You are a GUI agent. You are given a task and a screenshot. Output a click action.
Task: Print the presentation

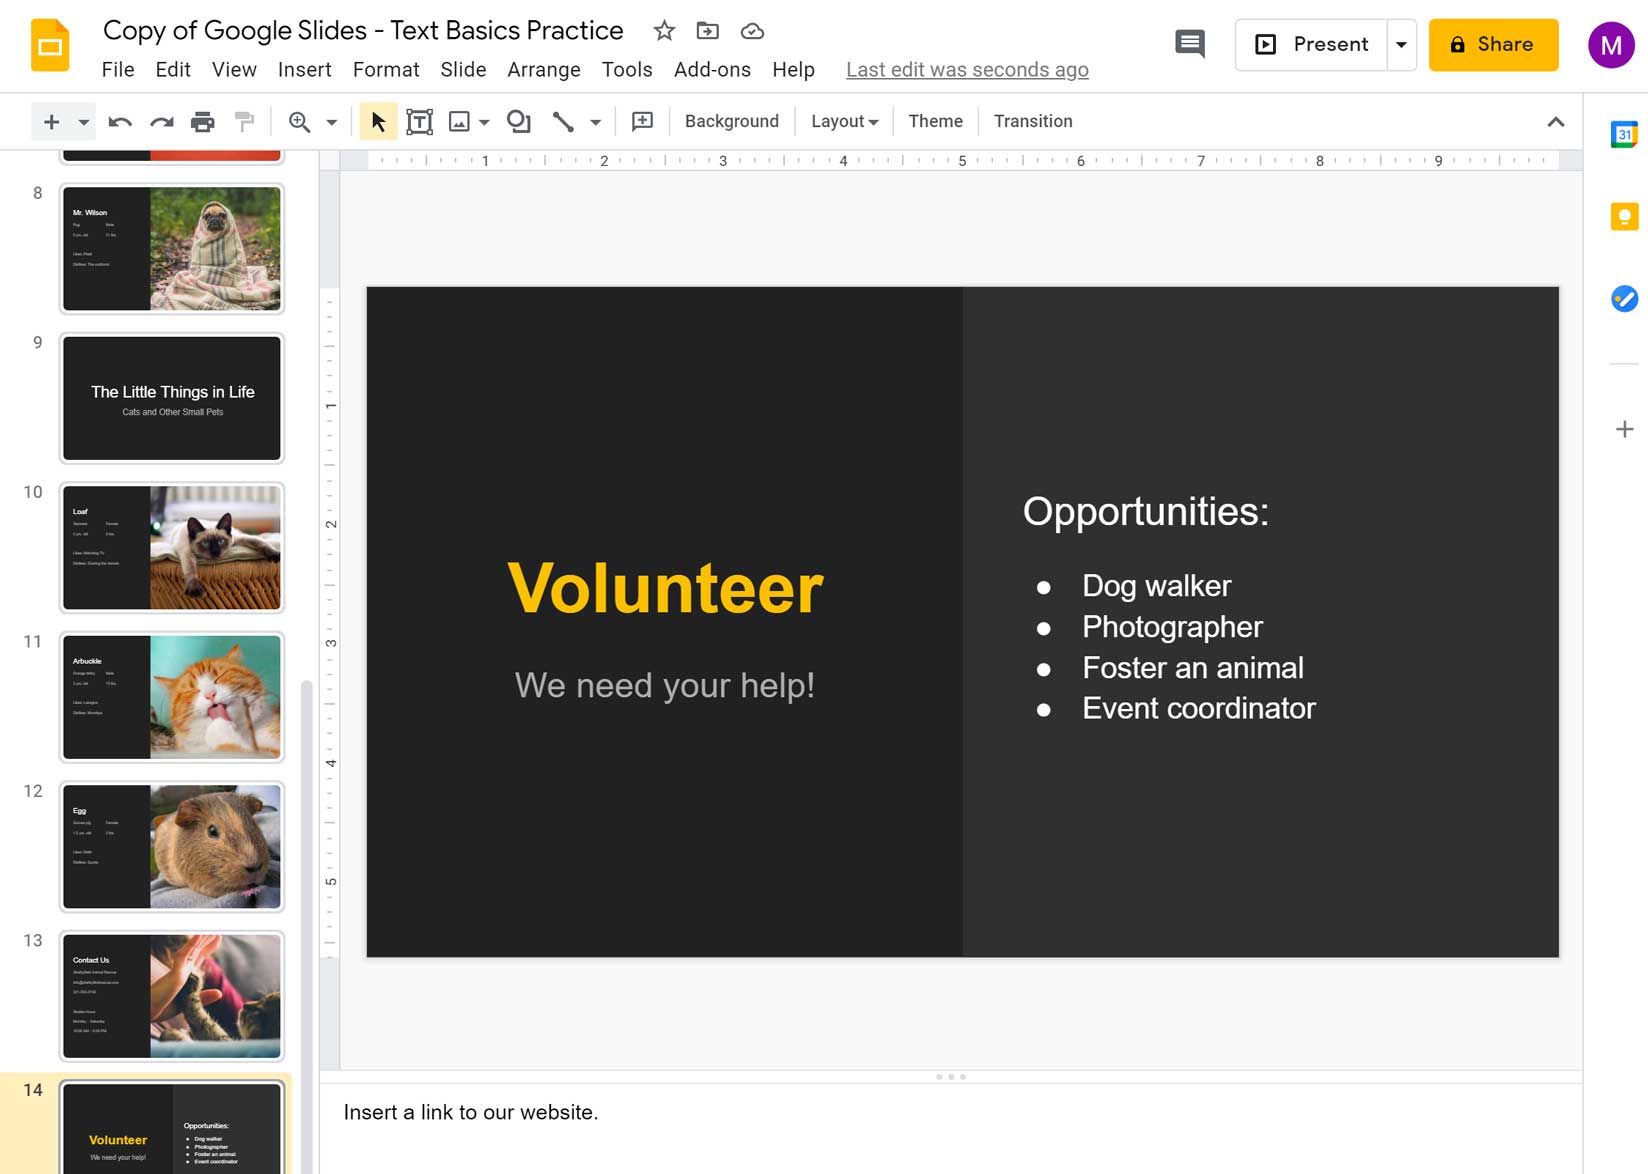[203, 120]
